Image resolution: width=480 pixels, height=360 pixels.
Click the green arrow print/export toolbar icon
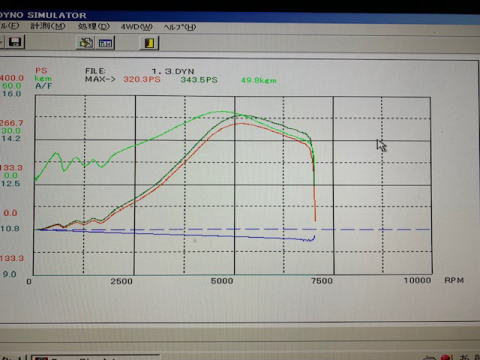pos(86,43)
